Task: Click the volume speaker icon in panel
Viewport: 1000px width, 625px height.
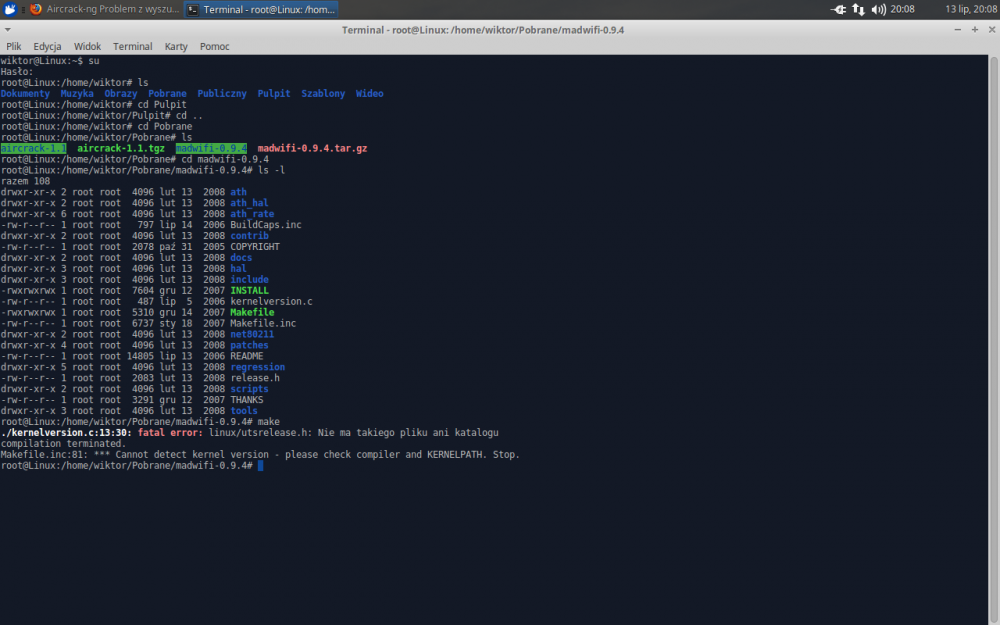Action: pos(878,9)
